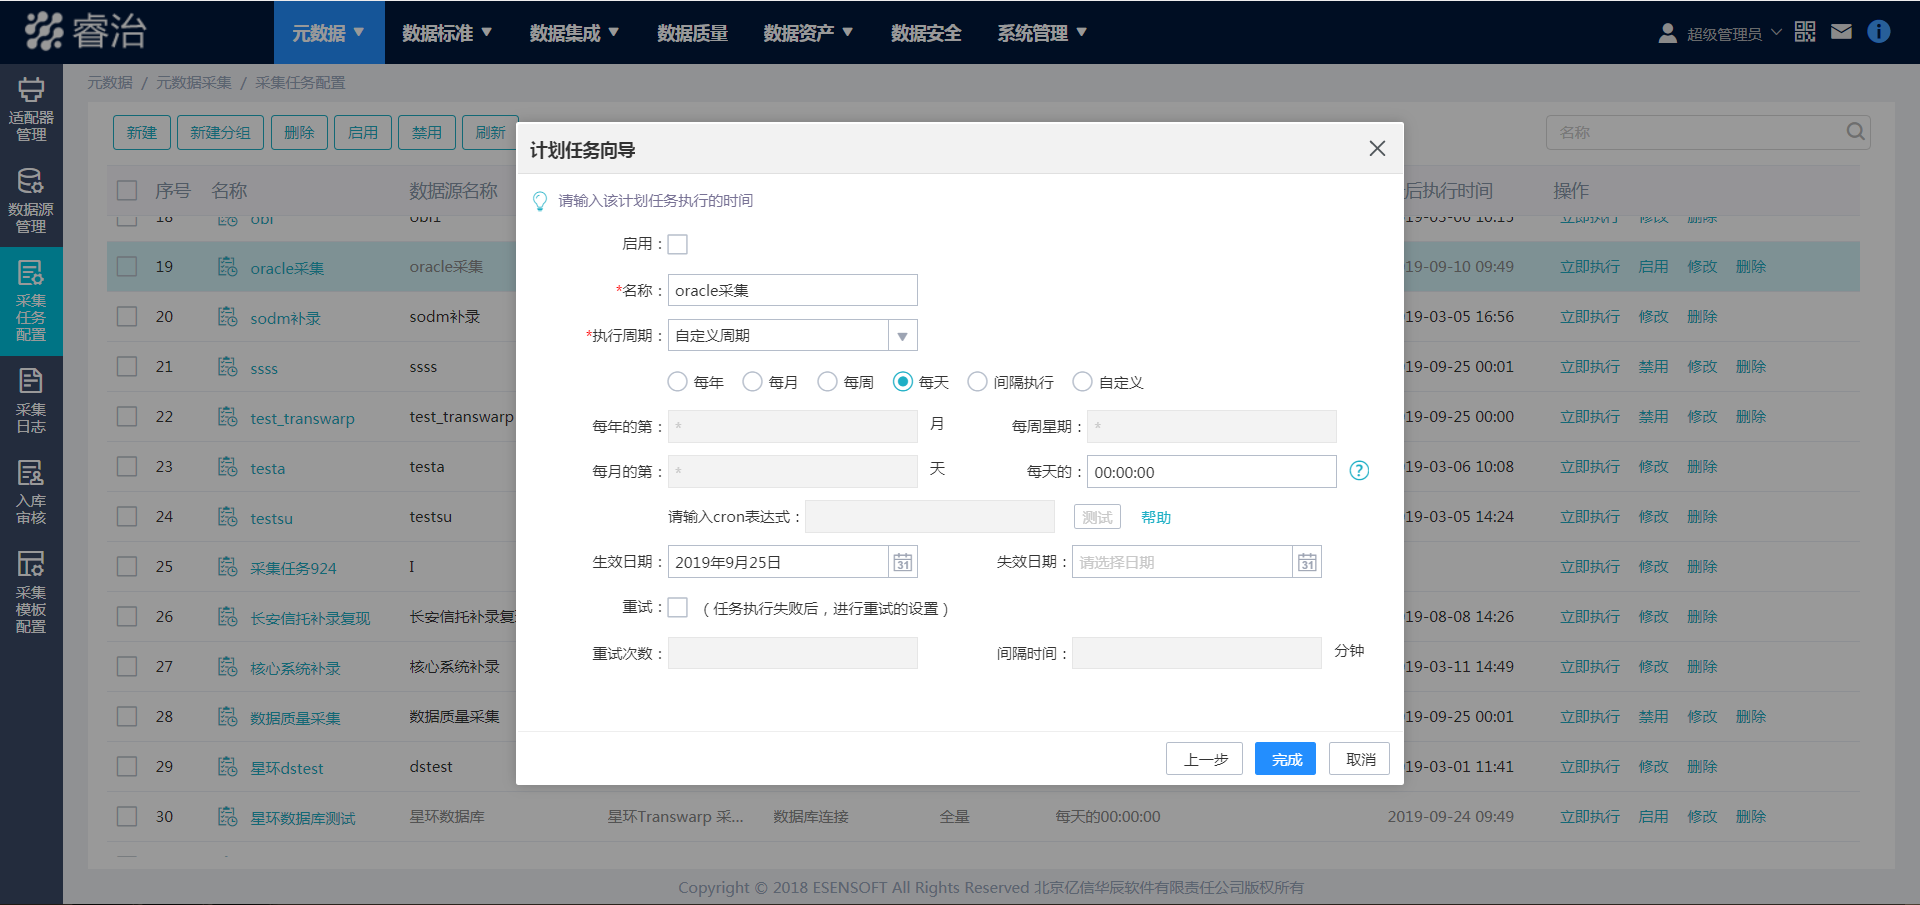1920x905 pixels.
Task: Open the 数据源管理 sidebar icon
Action: click(31, 200)
